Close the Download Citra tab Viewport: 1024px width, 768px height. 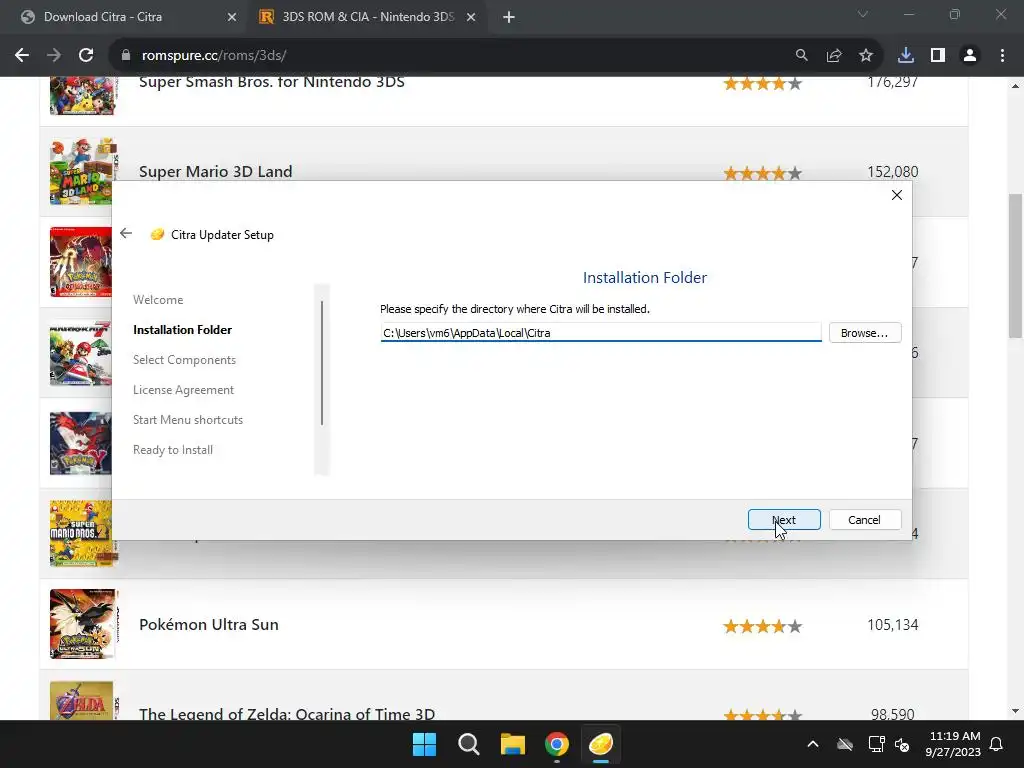coord(232,17)
